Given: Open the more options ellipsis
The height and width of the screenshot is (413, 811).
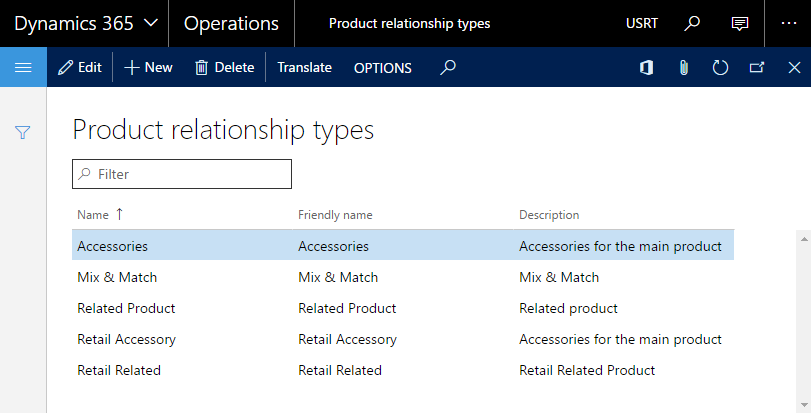Looking at the screenshot, I should 789,23.
